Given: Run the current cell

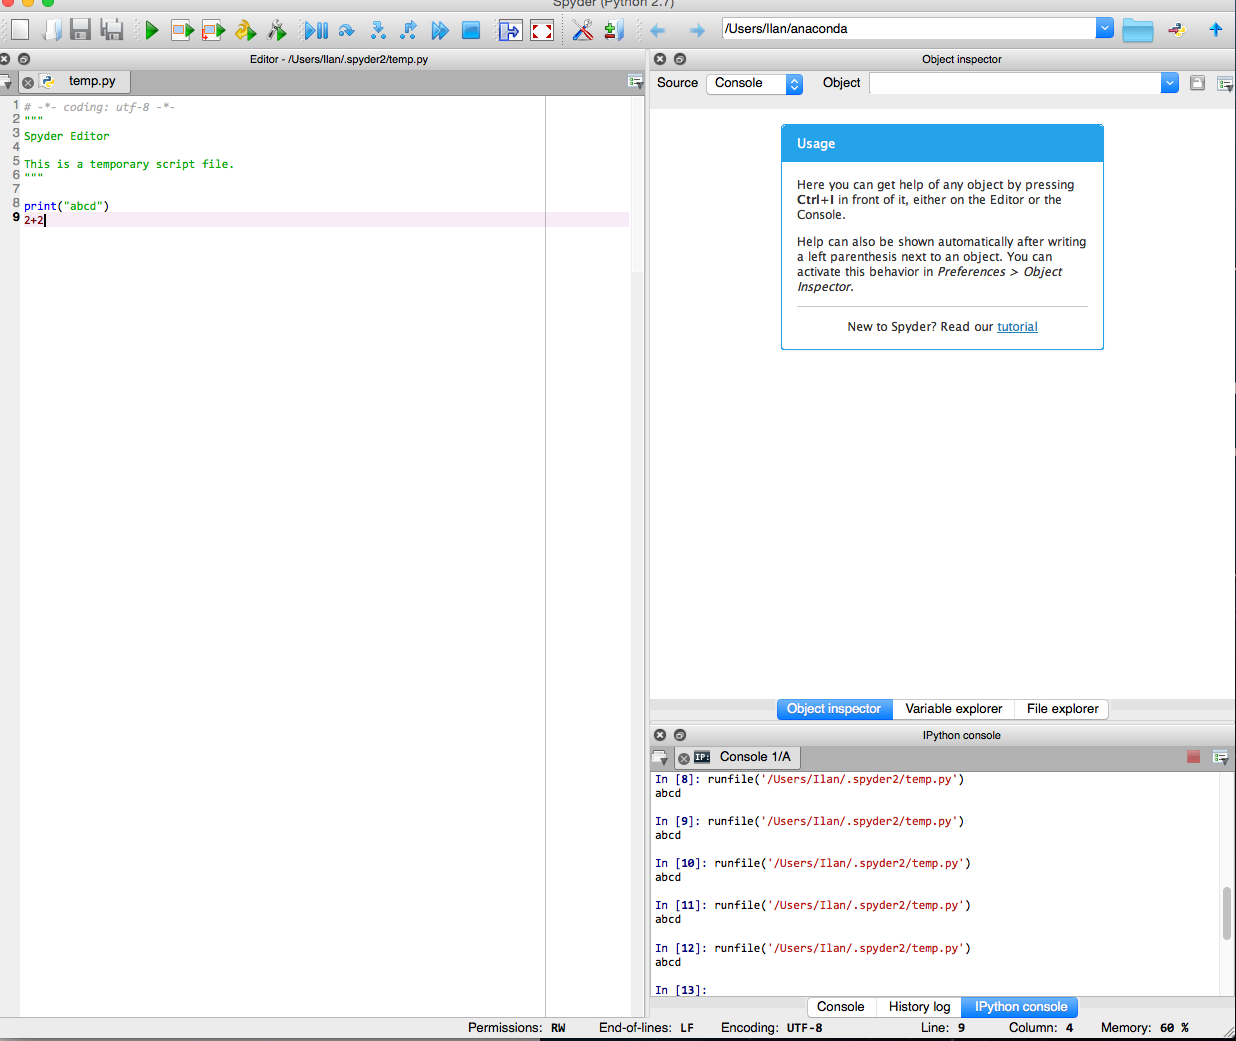Looking at the screenshot, I should click(182, 31).
